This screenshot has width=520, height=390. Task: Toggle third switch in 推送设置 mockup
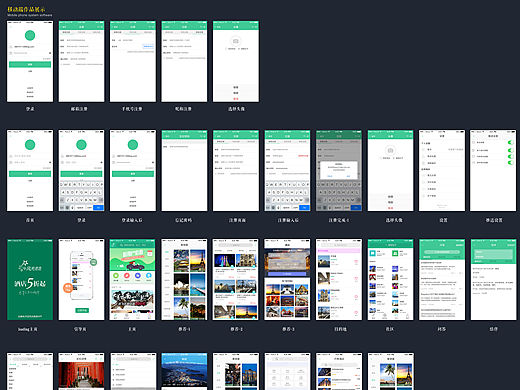coord(510,156)
